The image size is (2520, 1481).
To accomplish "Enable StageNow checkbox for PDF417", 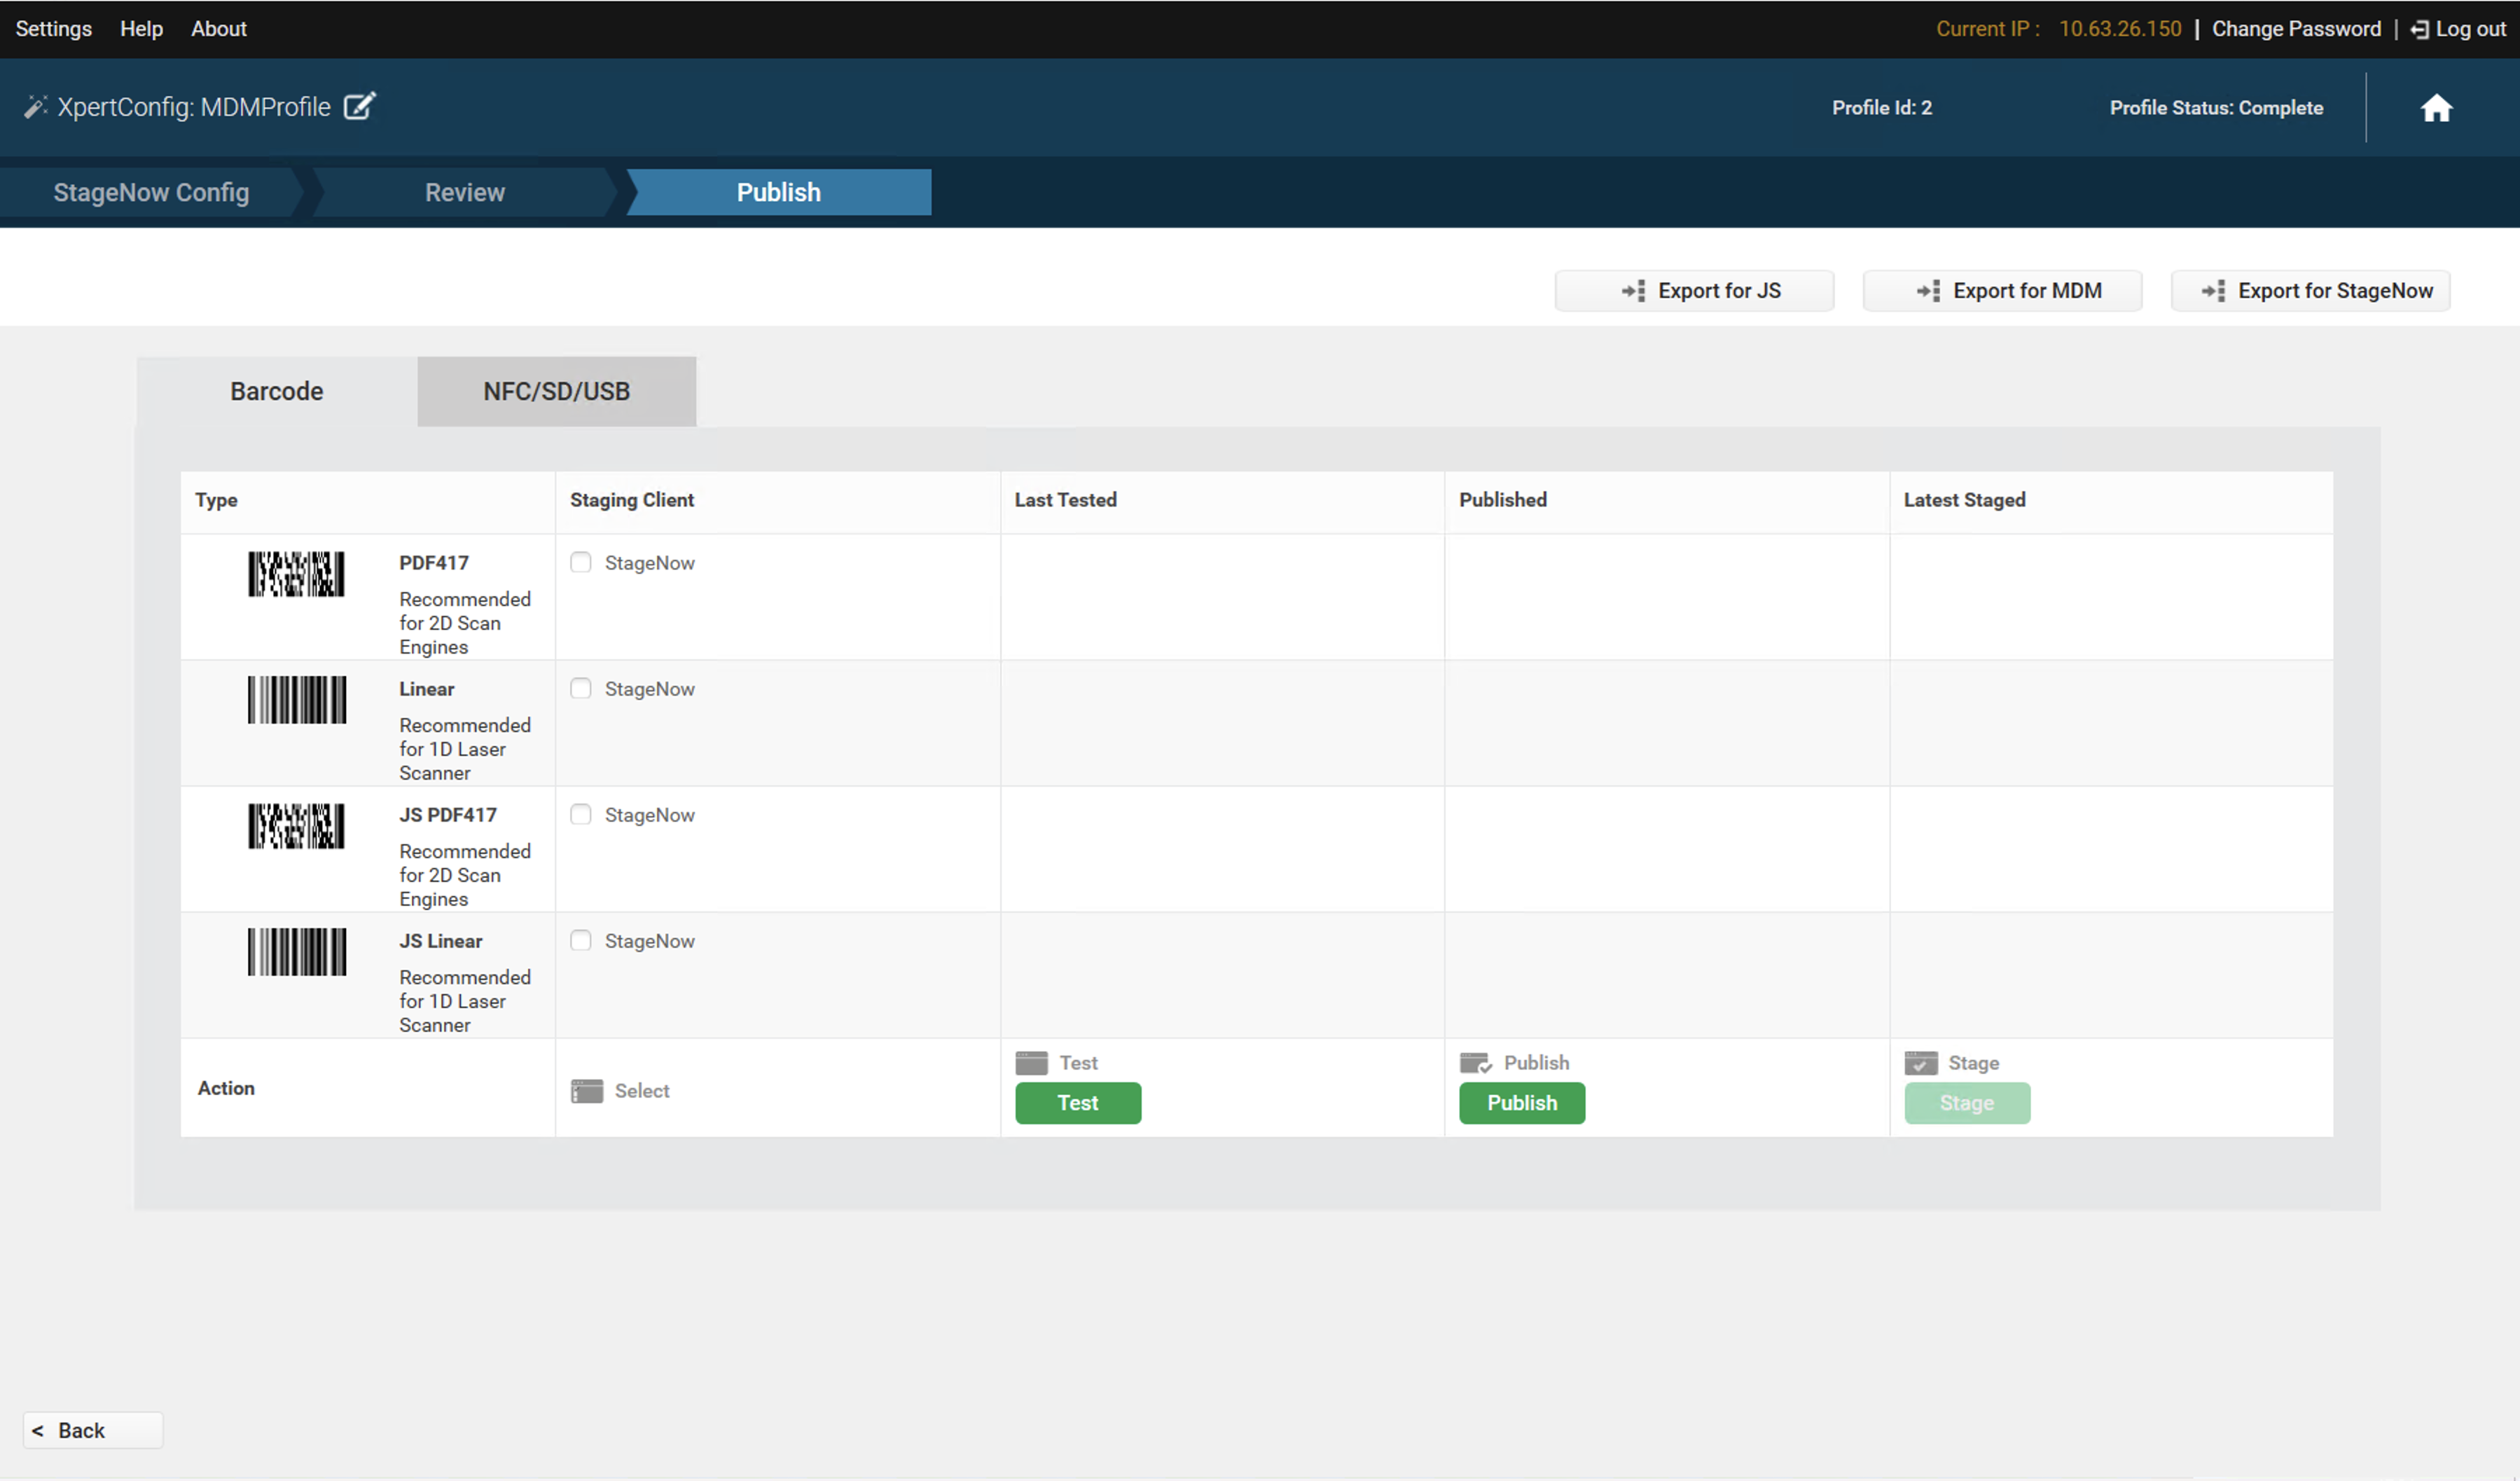I will (x=581, y=562).
